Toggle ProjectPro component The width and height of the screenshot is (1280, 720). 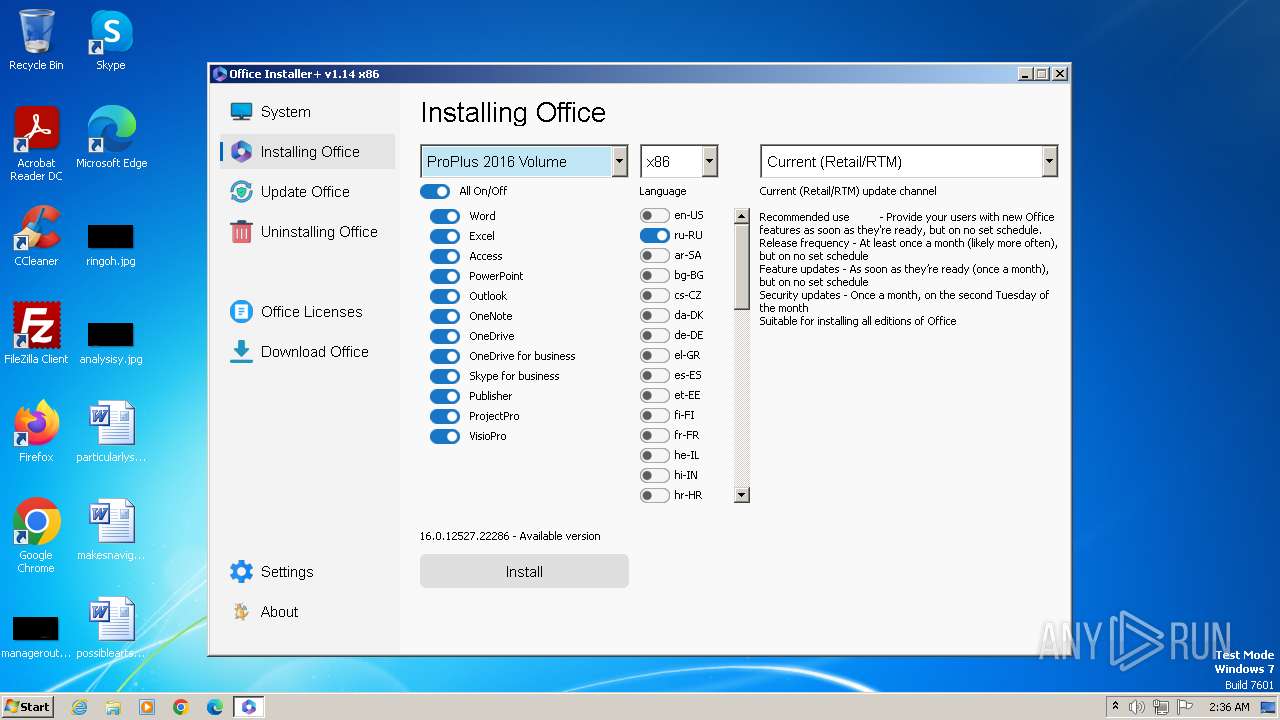[445, 416]
